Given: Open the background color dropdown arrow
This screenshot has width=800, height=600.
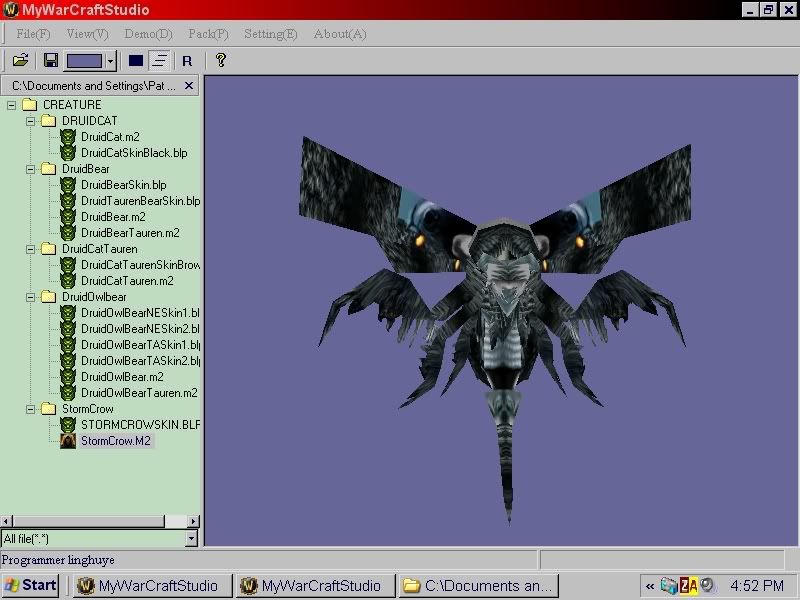Looking at the screenshot, I should pyautogui.click(x=111, y=61).
